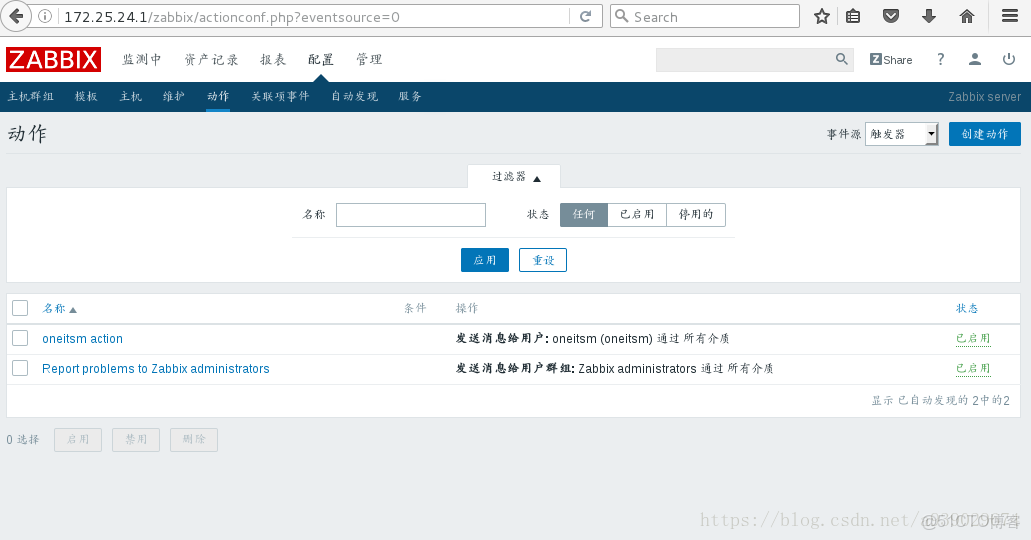
Task: Switch to the 服务 submenu tab
Action: click(410, 96)
